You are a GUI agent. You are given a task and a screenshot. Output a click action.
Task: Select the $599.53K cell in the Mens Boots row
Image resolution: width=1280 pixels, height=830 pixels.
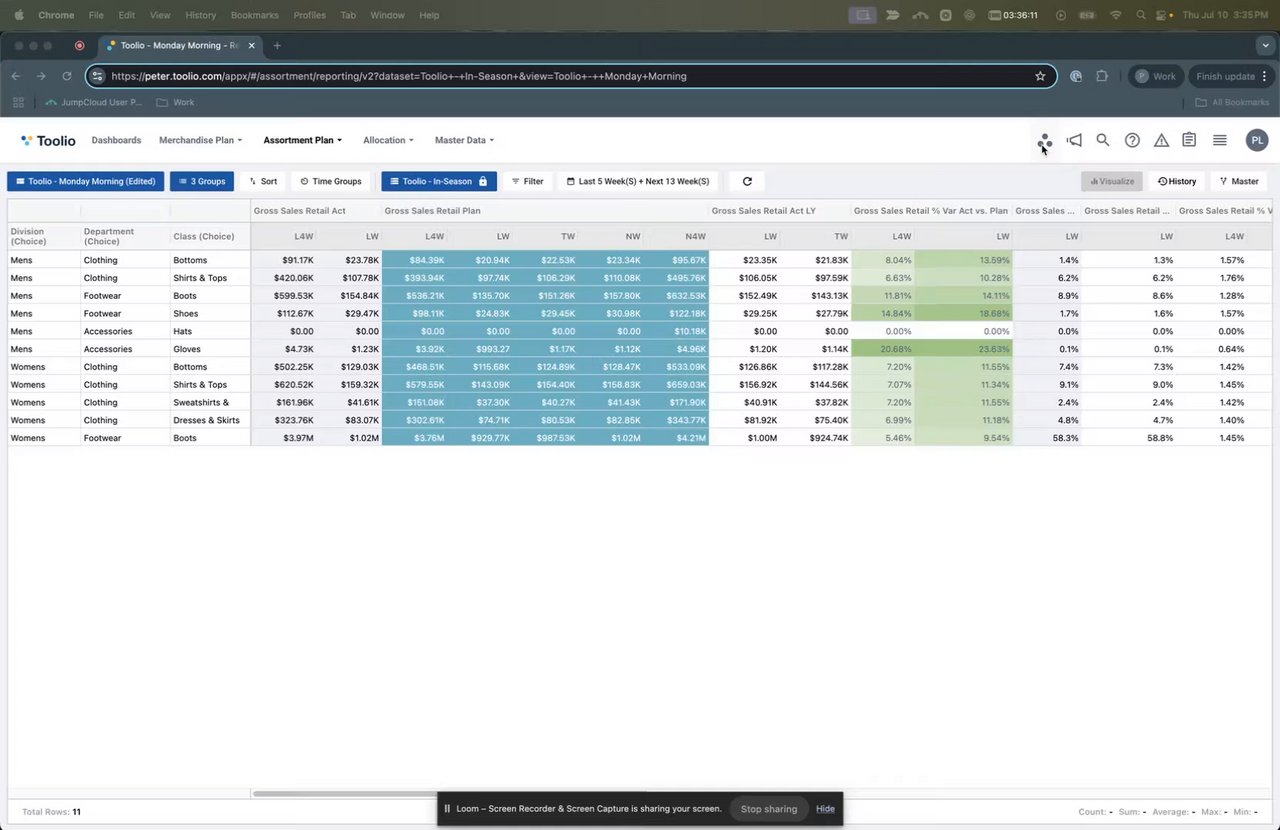click(x=284, y=296)
